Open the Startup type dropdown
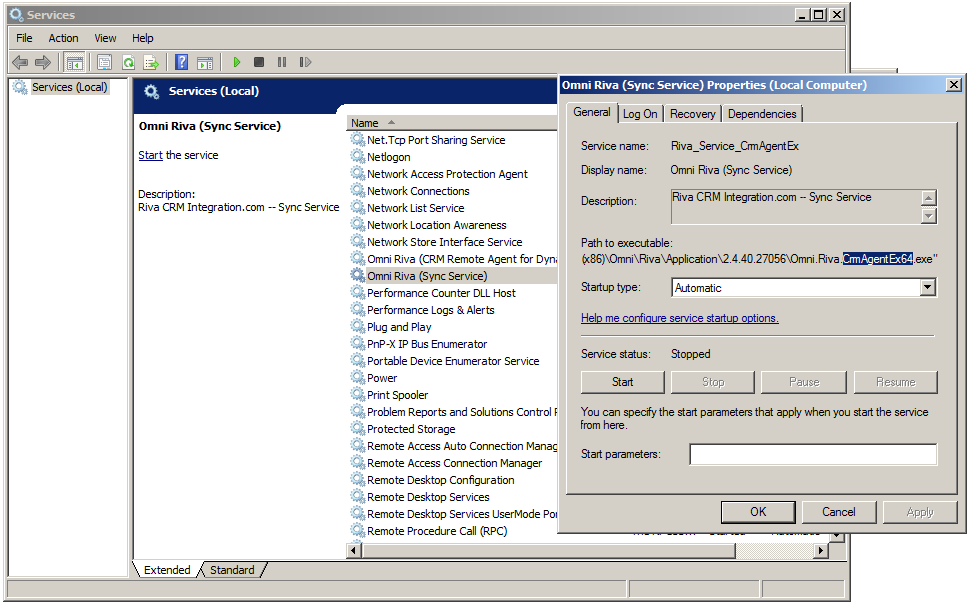This screenshot has width=970, height=605. 927,287
